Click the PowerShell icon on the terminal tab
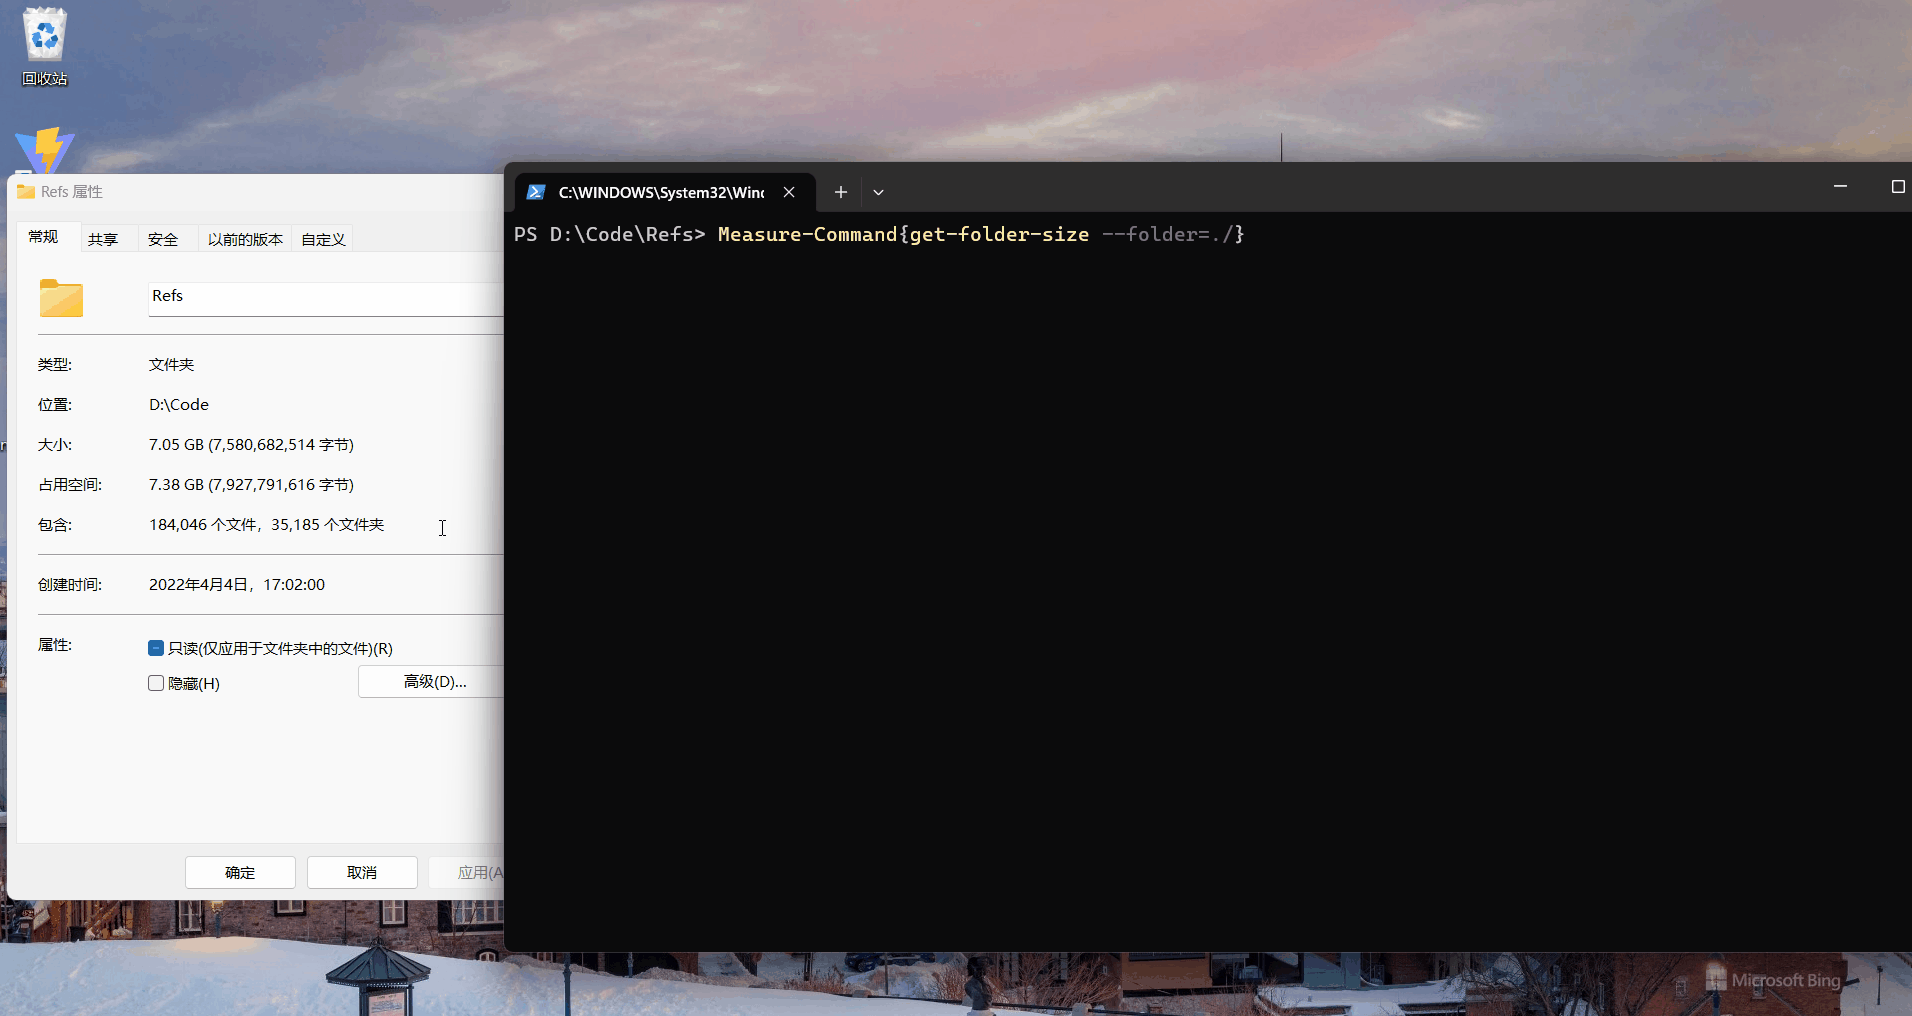The image size is (1912, 1016). (537, 192)
